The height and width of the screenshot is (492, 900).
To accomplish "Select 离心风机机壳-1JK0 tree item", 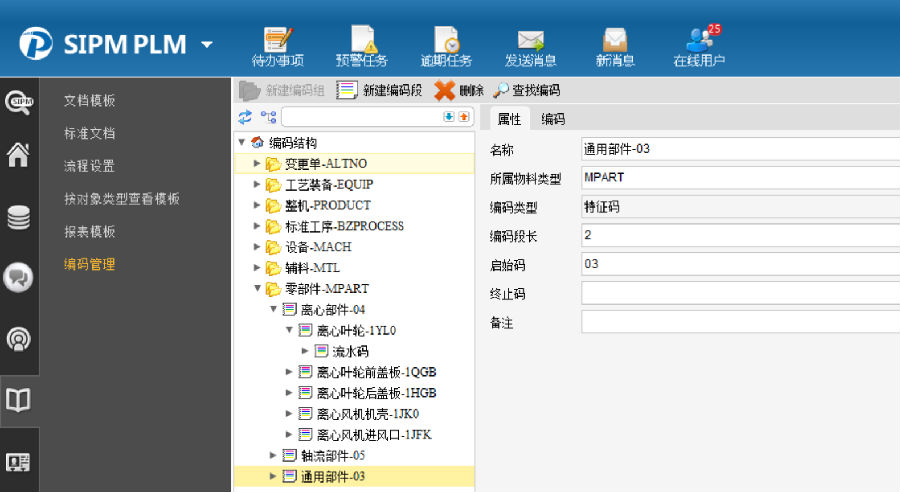I will pyautogui.click(x=367, y=413).
